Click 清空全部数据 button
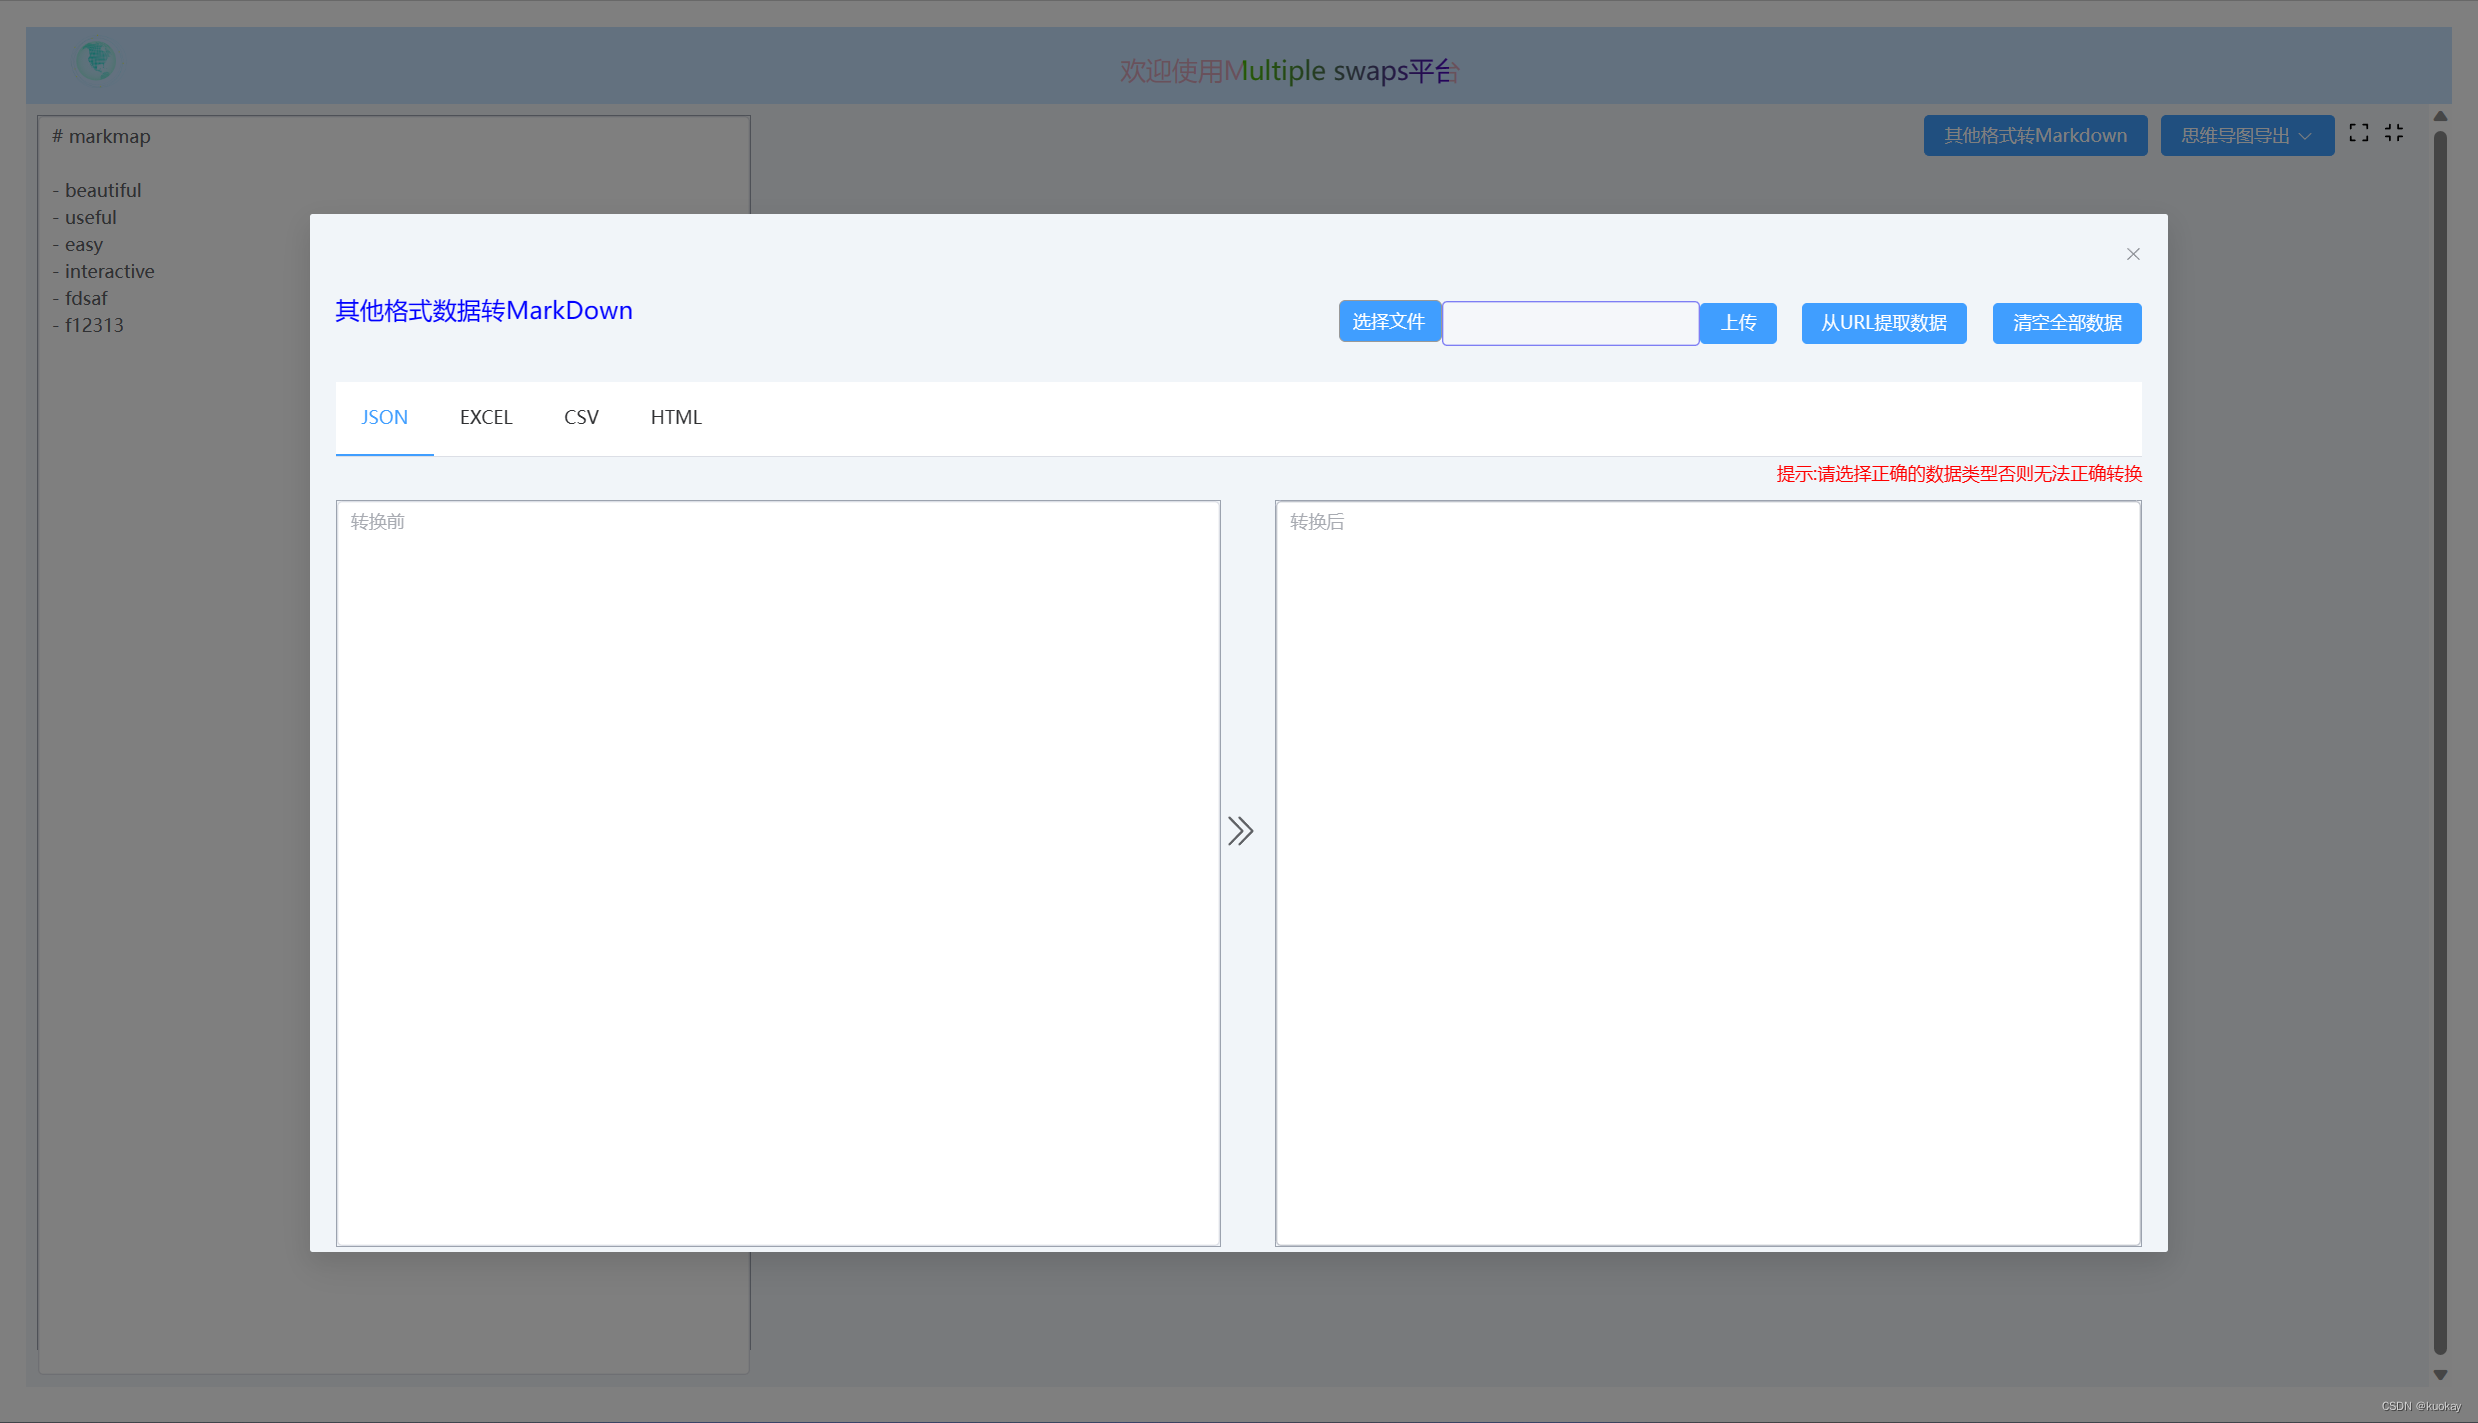The height and width of the screenshot is (1423, 2478). 2066,323
